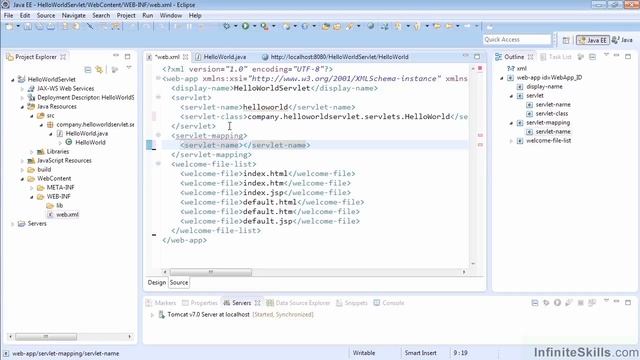This screenshot has width=640, height=360.
Task: Open the Run button dropdown arrow
Action: (x=254, y=26)
